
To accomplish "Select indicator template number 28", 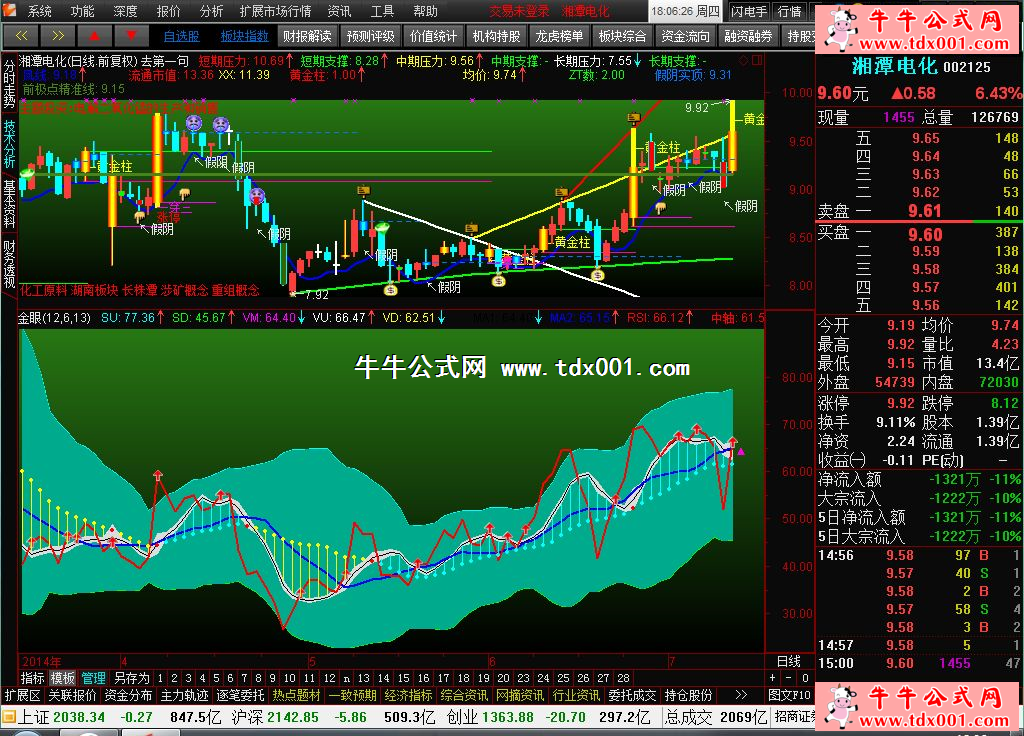I will click(624, 678).
